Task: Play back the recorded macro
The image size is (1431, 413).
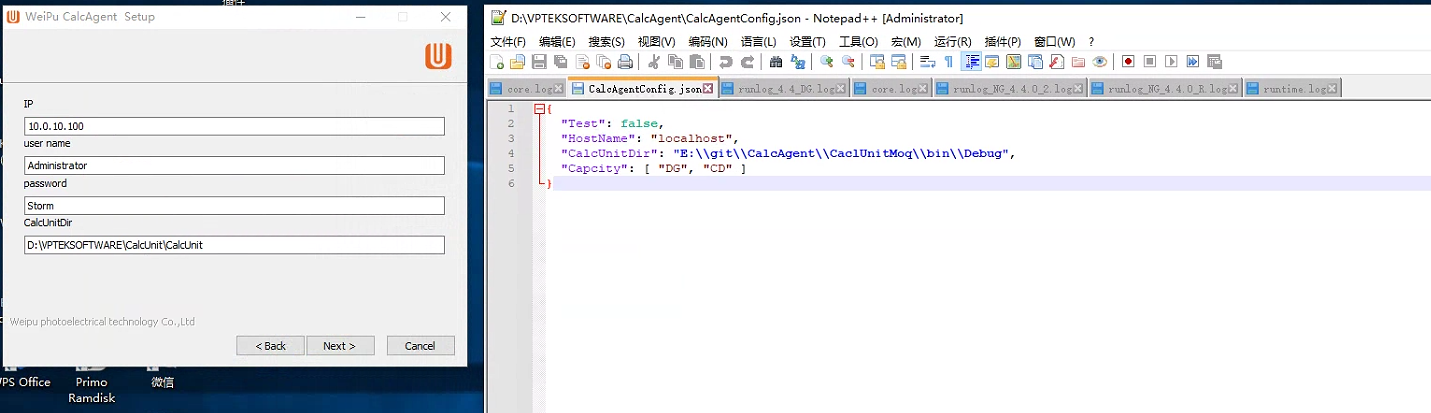Action: 1171,61
